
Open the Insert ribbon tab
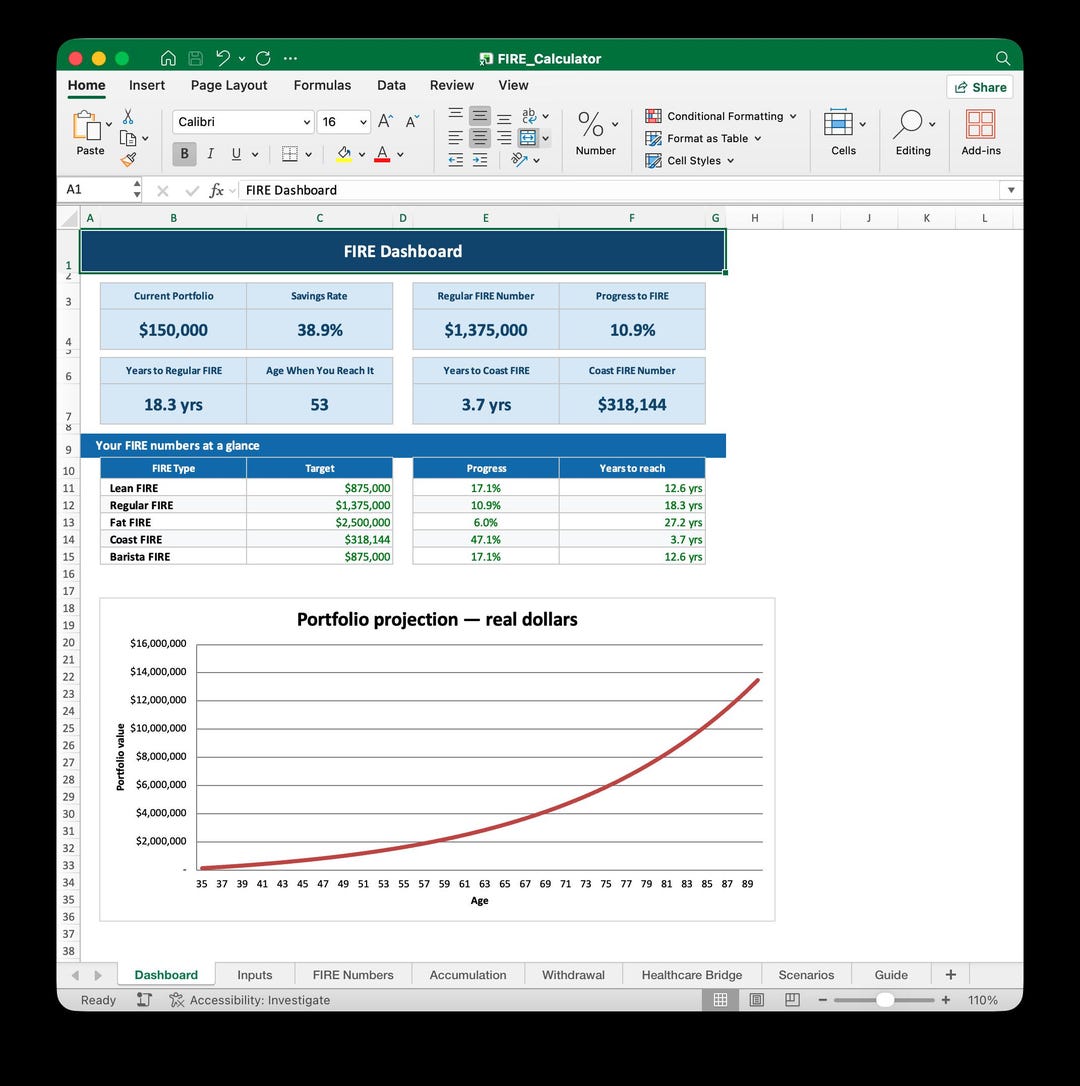[147, 85]
